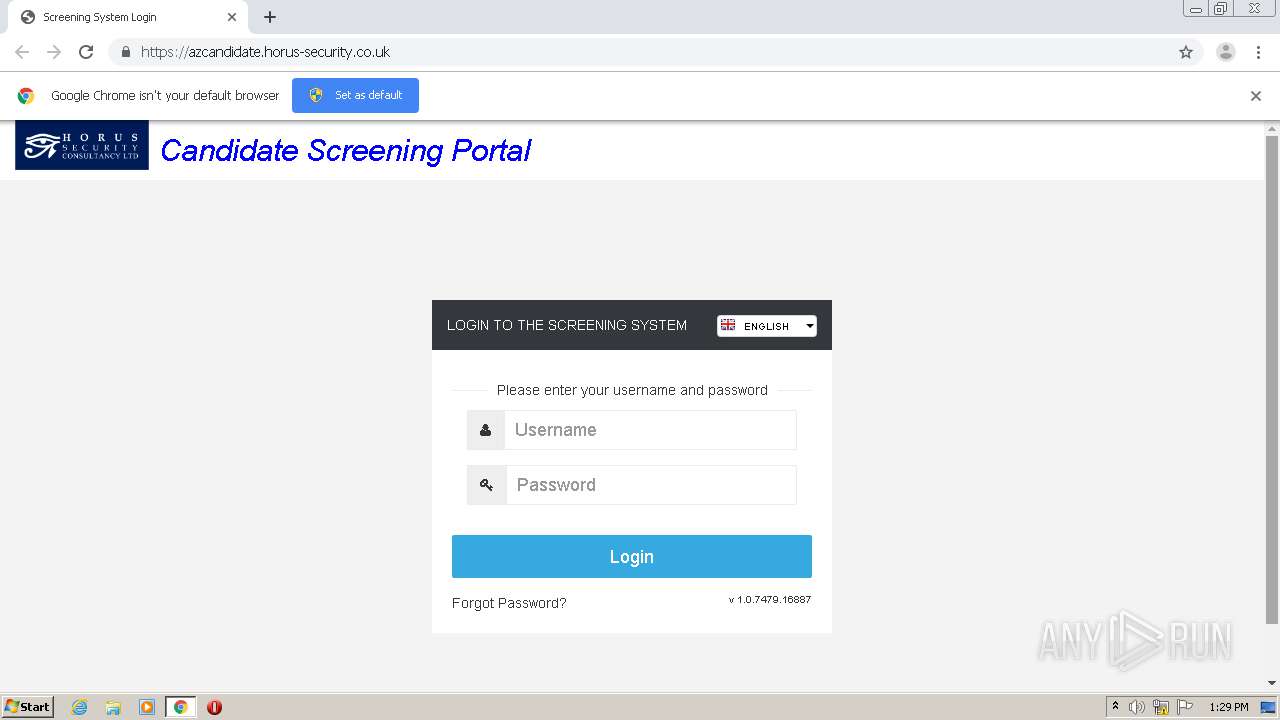Screen dimensions: 1280x720
Task: Show hidden system tray icons
Action: [x=1116, y=707]
